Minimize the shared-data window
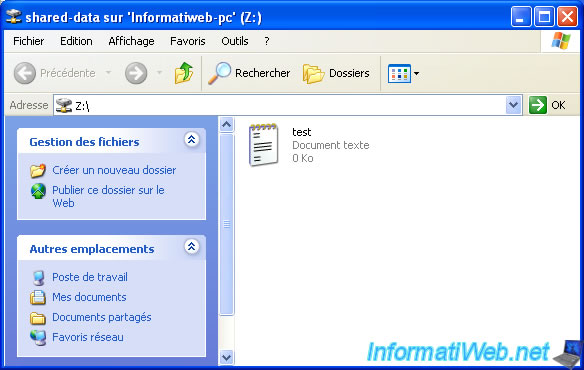Viewport: 584px width, 370px height. pos(521,17)
